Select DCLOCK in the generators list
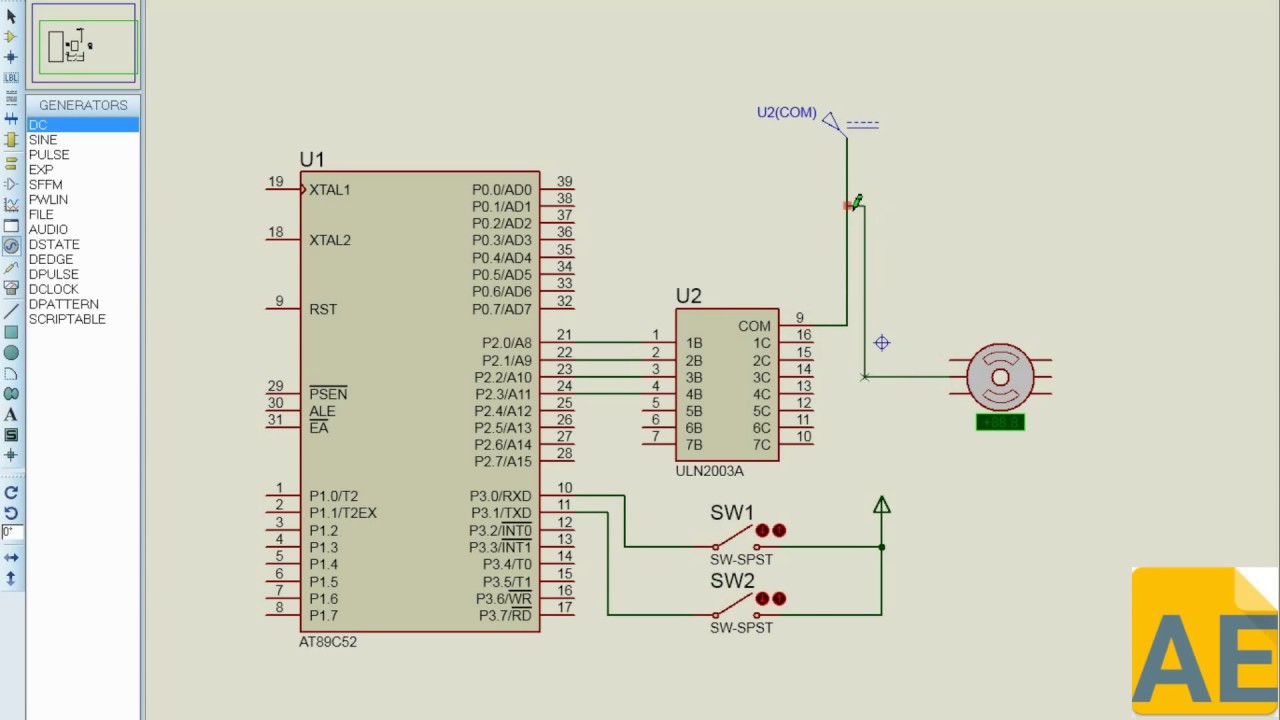The image size is (1280, 720). [x=83, y=289]
